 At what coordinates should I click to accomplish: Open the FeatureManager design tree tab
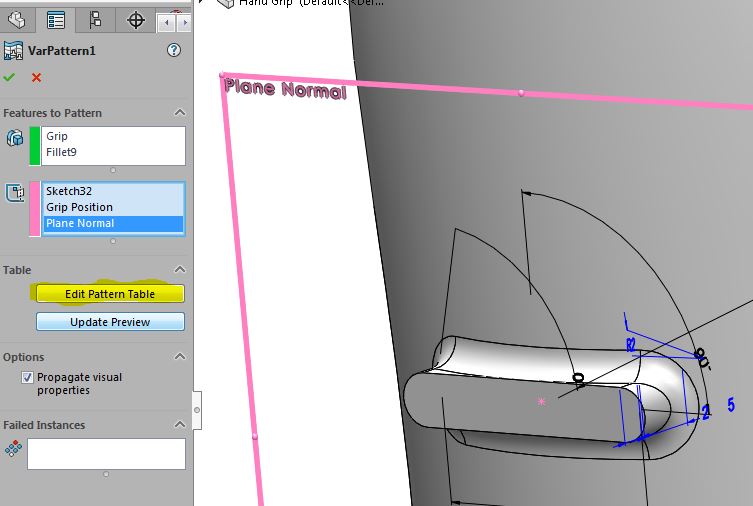point(17,20)
